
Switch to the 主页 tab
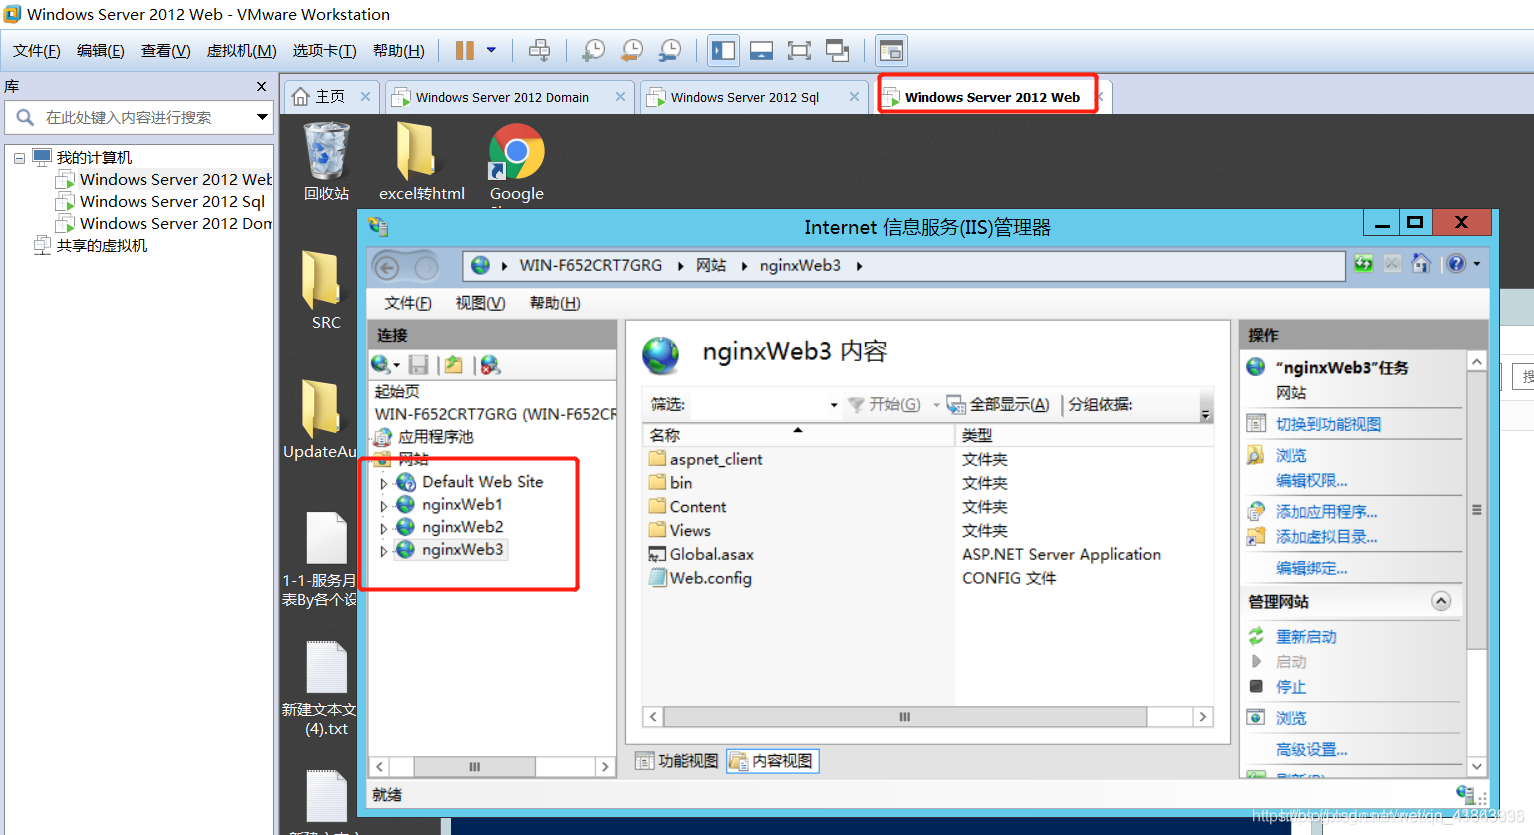330,97
